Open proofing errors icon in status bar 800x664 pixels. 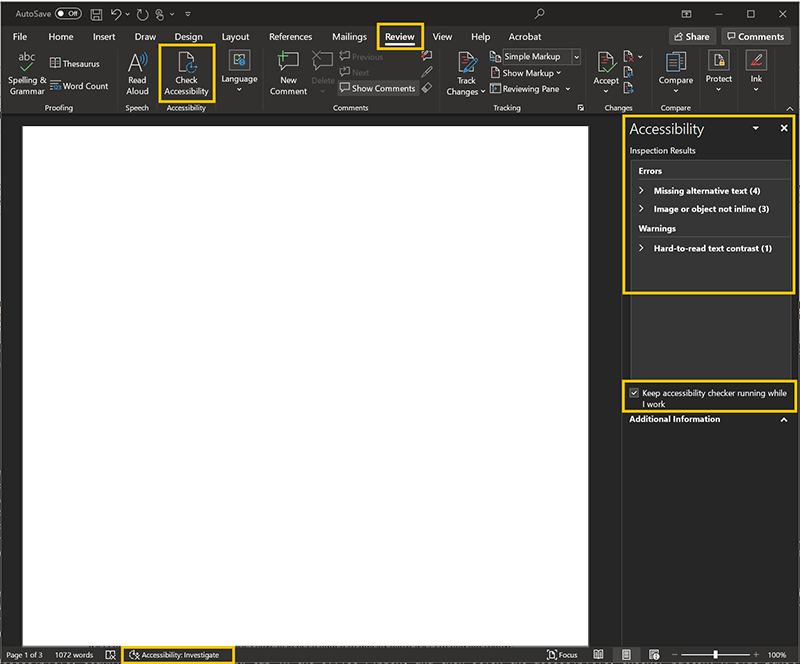coord(110,655)
